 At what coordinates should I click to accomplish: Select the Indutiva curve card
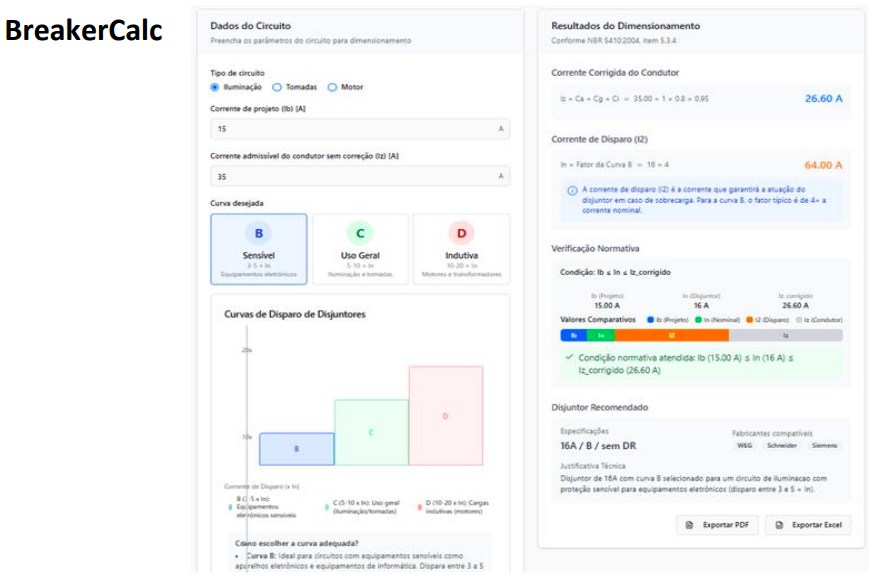(462, 249)
